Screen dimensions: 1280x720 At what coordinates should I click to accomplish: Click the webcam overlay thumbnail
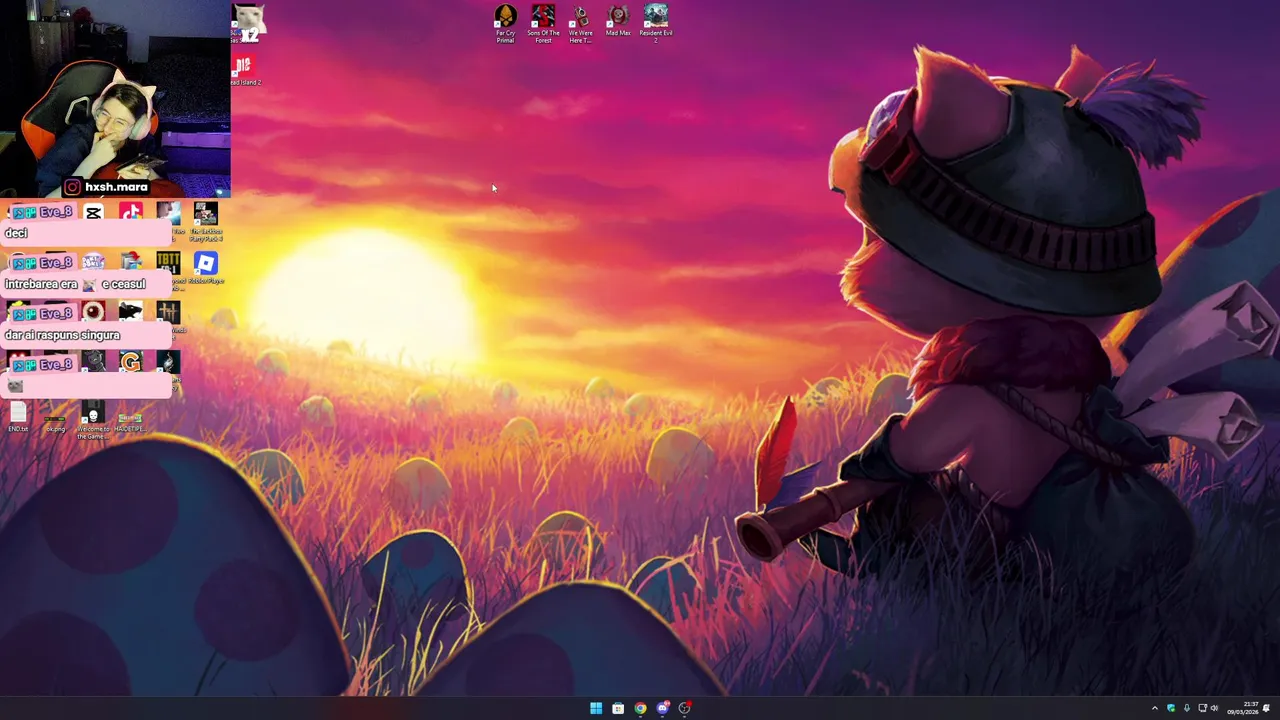click(115, 98)
